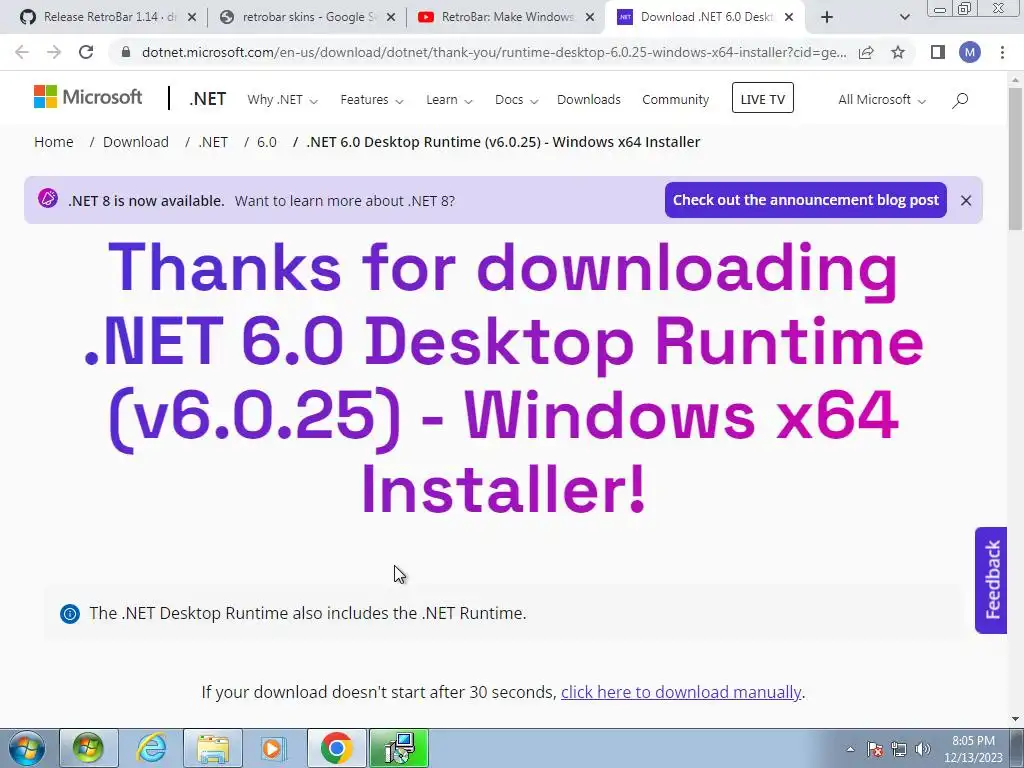Click the LIVE TV button
The image size is (1024, 768).
pos(762,98)
